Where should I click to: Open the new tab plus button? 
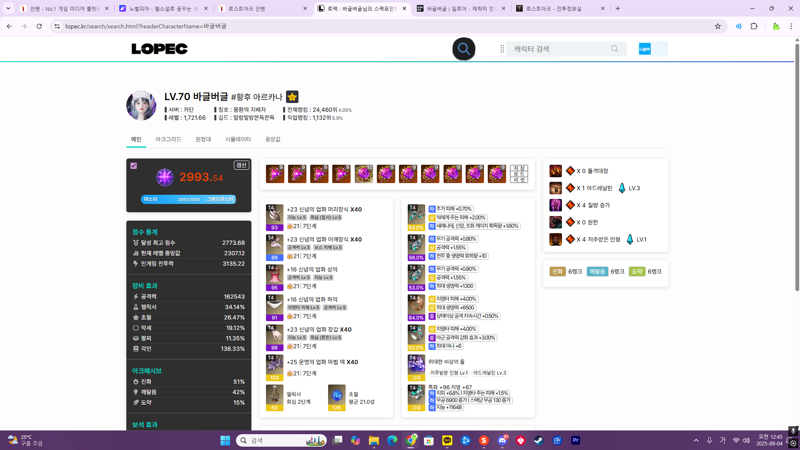click(617, 9)
